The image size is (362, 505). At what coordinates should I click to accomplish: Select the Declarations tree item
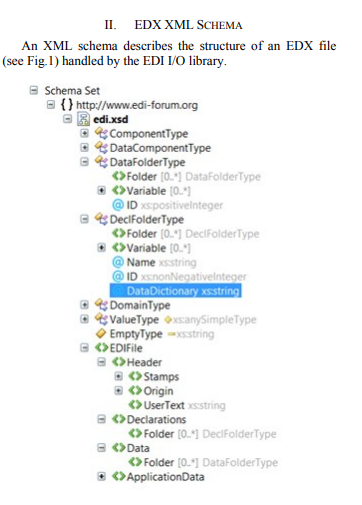click(149, 419)
